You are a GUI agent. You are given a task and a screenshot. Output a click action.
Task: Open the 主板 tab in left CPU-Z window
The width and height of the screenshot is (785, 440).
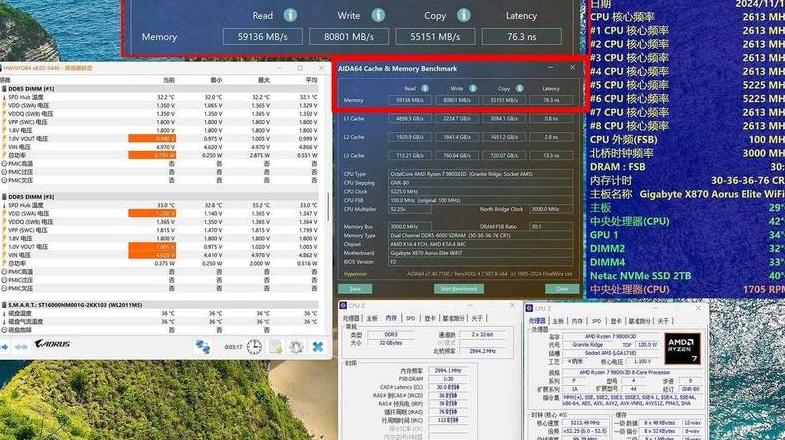(372, 318)
